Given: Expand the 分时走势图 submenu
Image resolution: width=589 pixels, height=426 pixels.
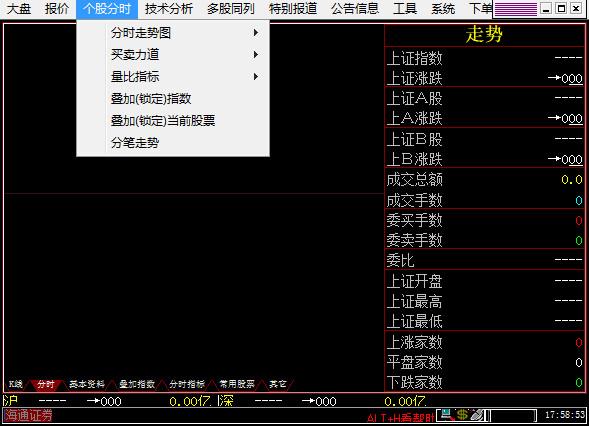Looking at the screenshot, I should pyautogui.click(x=173, y=33).
